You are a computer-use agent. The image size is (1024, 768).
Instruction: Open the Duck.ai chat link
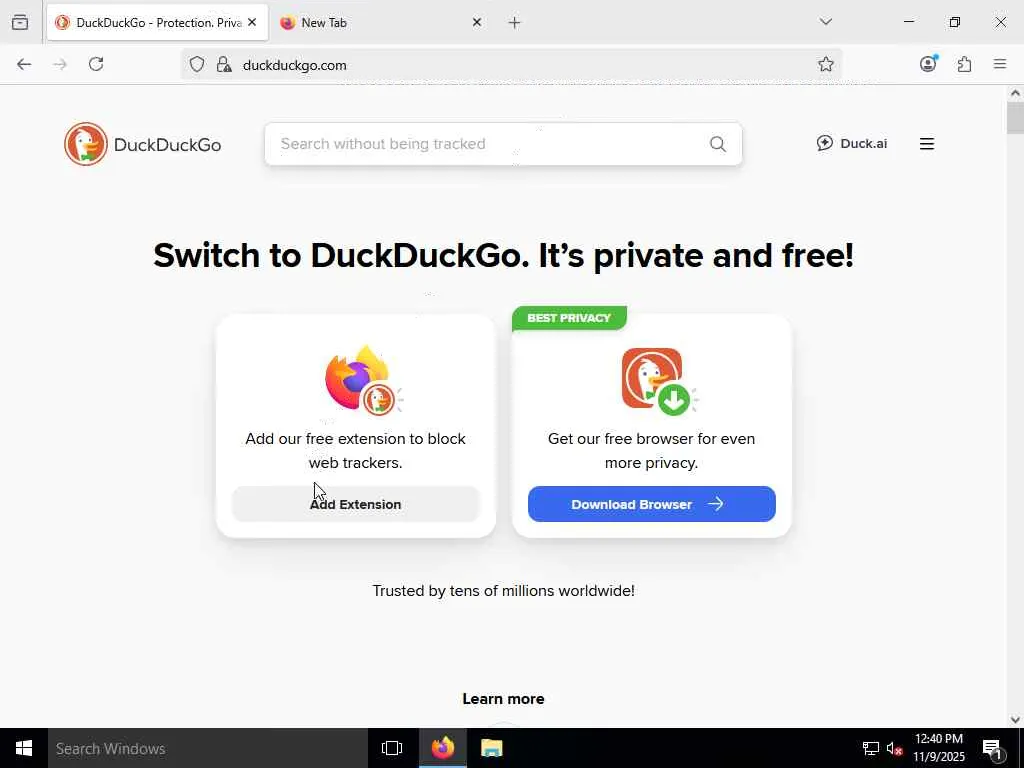pos(852,143)
